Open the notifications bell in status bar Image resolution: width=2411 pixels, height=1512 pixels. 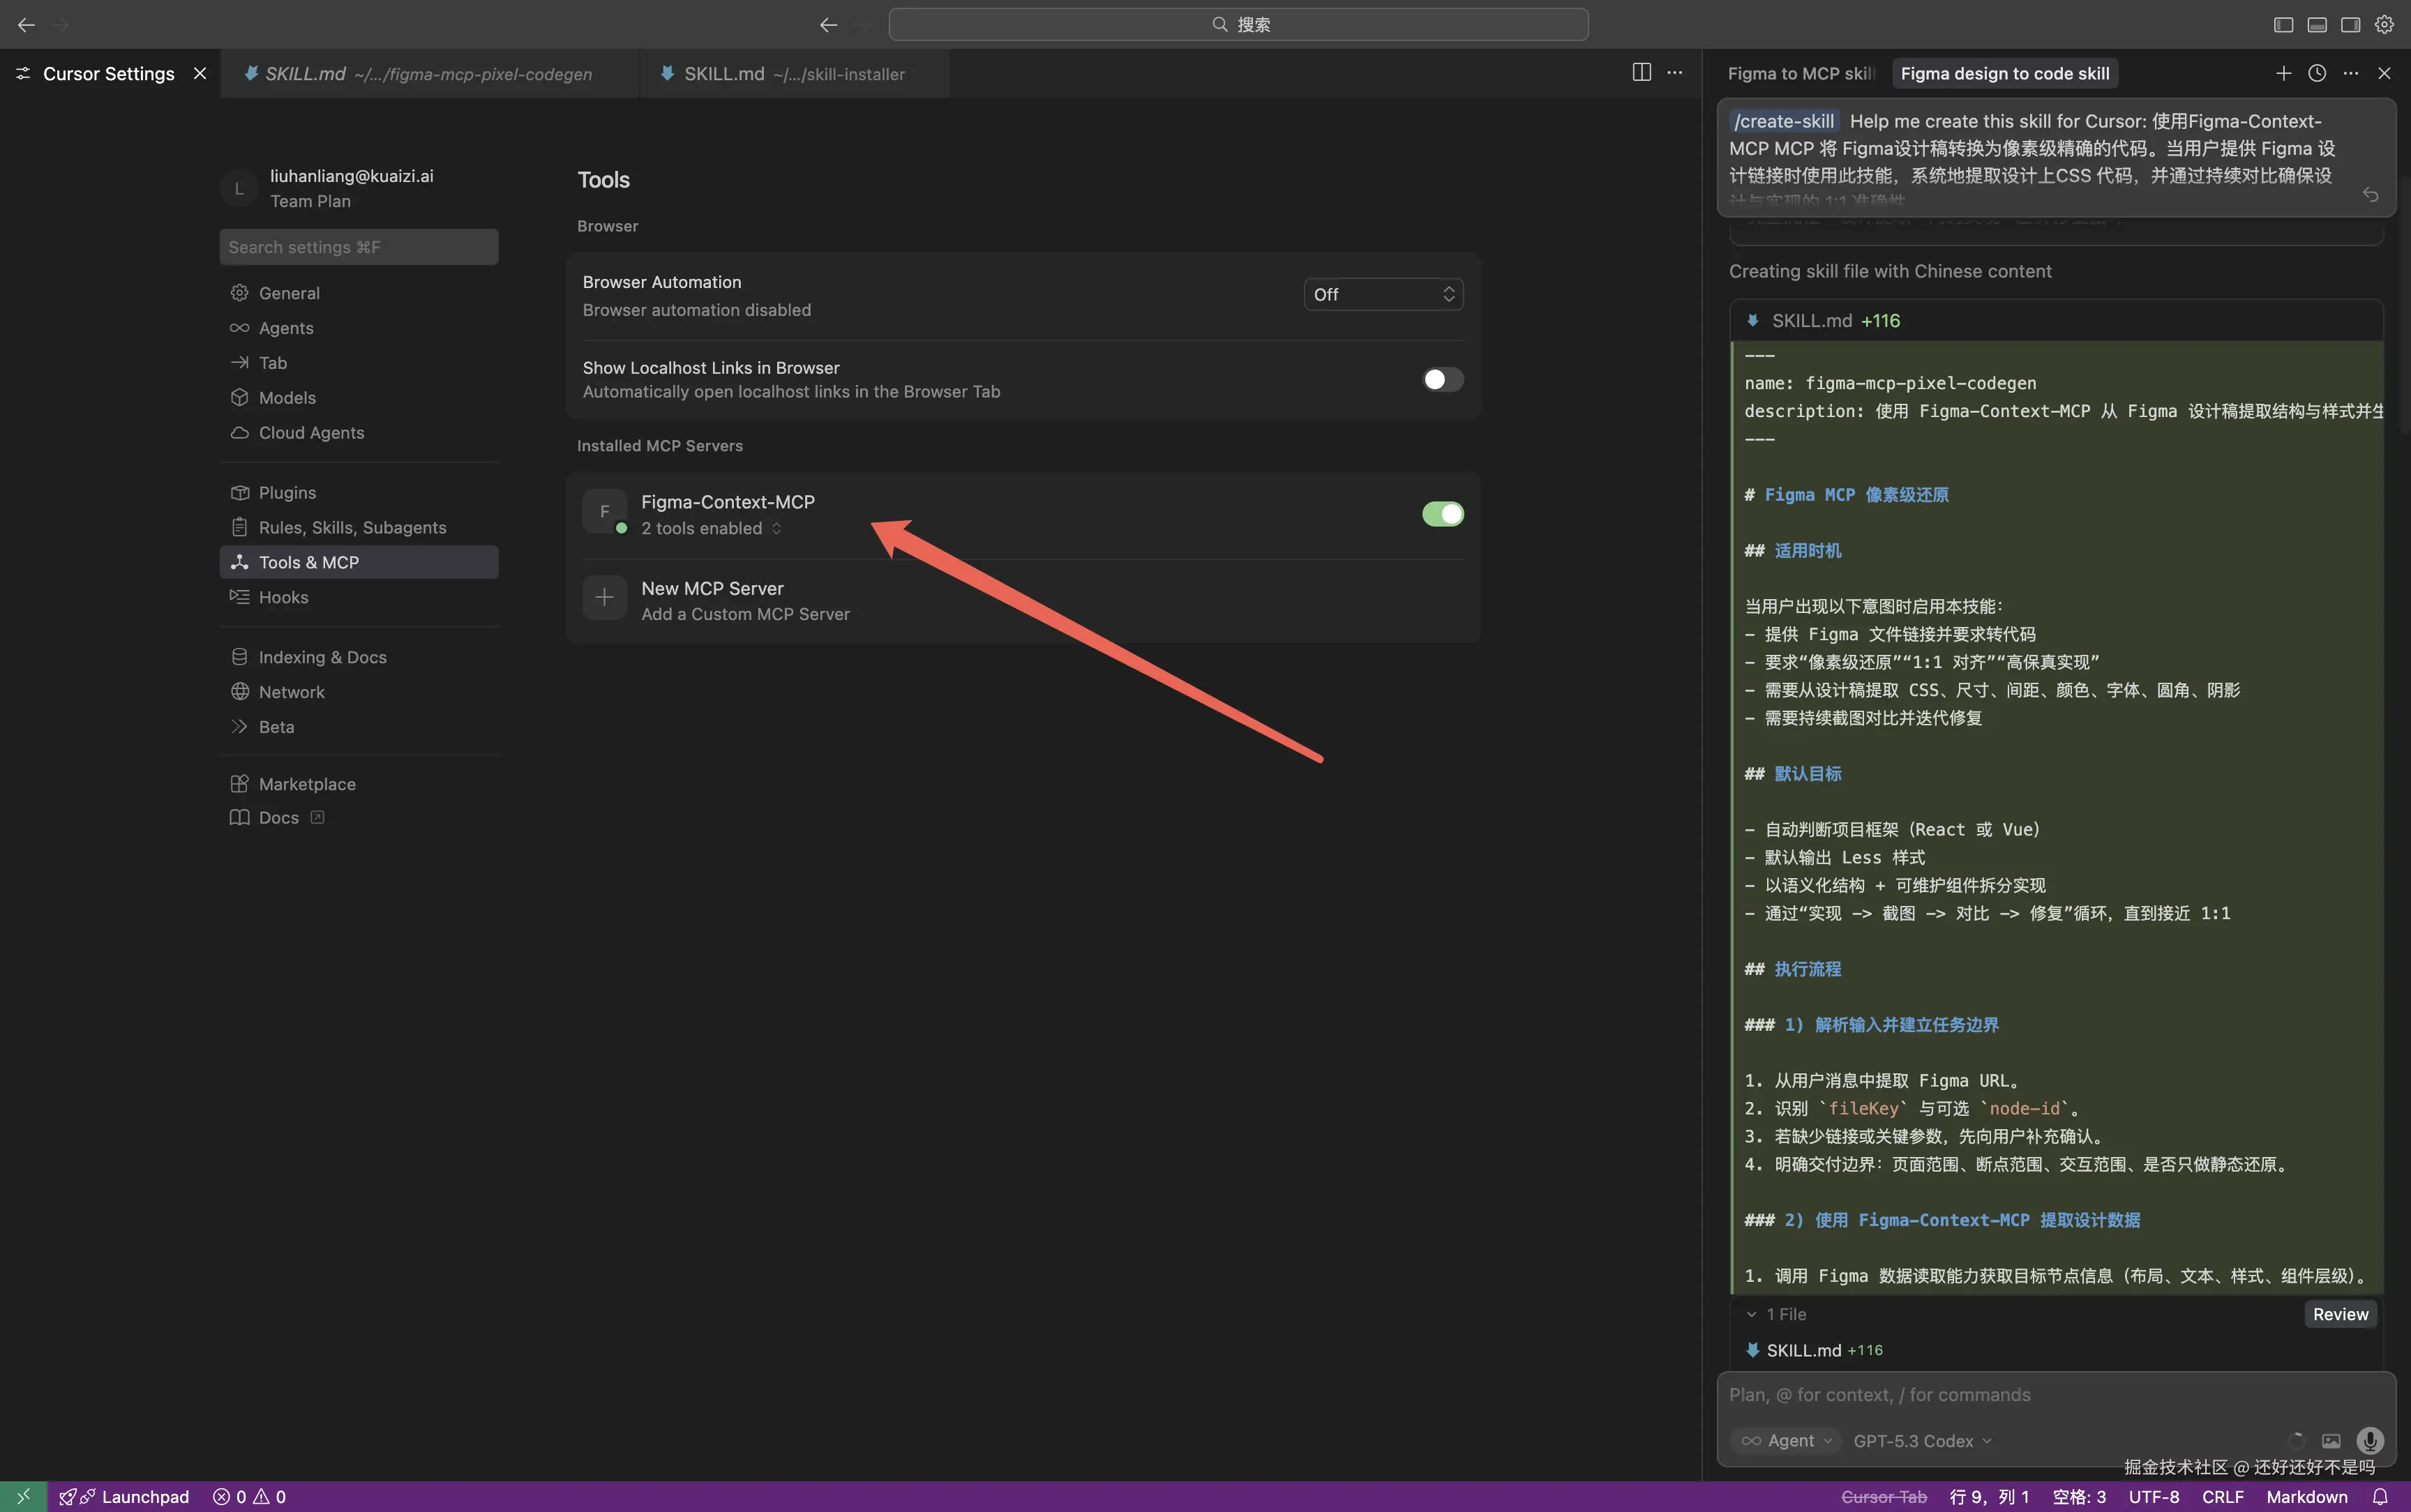pos(2381,1496)
